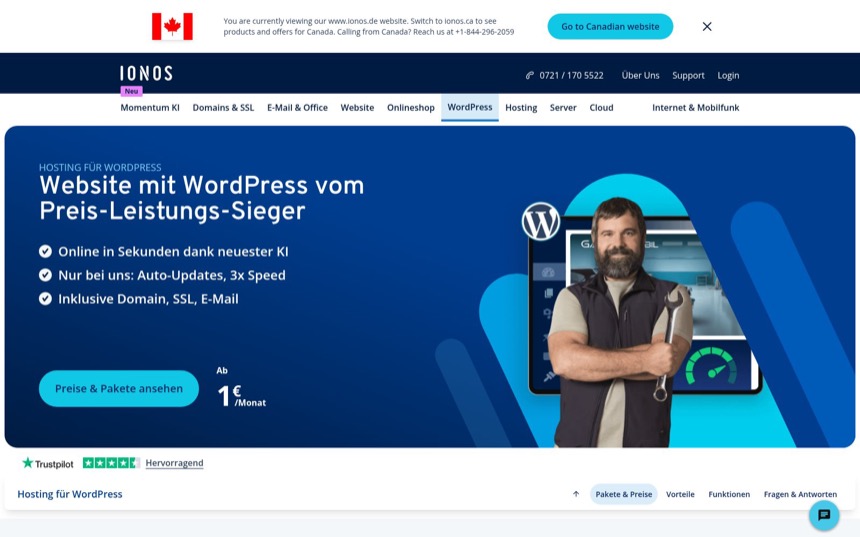The image size is (860, 537).
Task: Click Go to Canadian website button
Action: [x=610, y=26]
